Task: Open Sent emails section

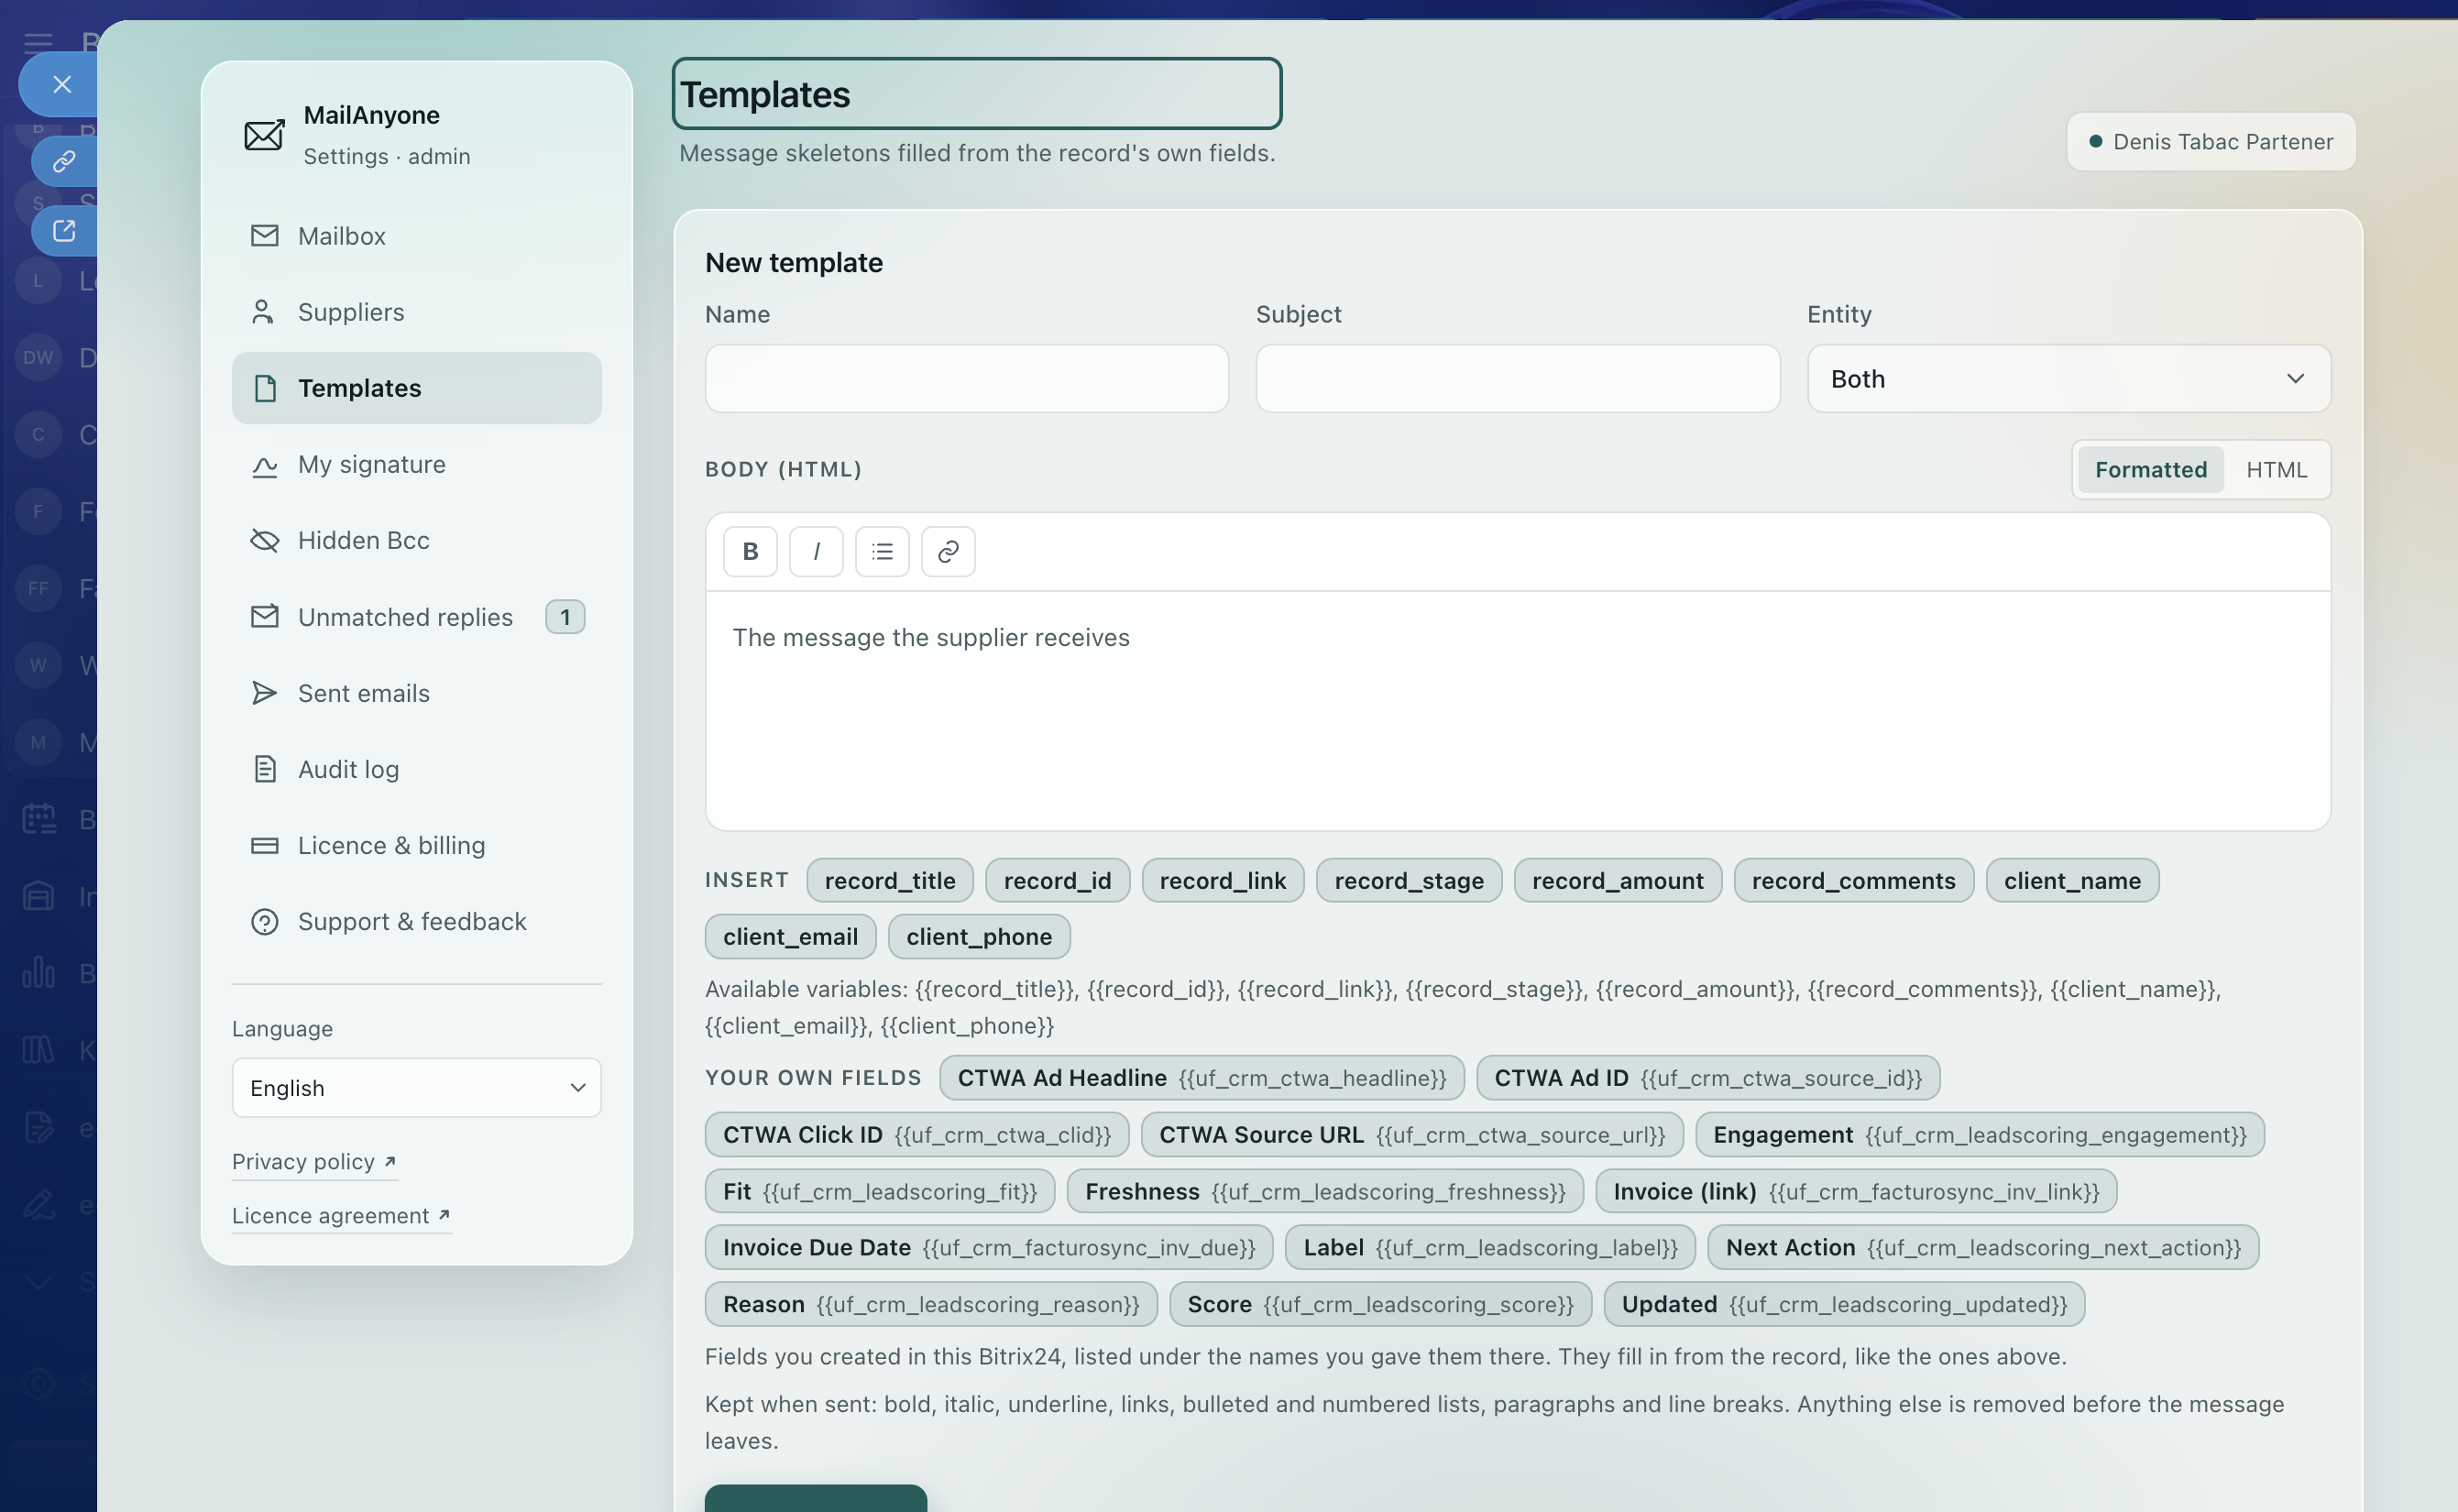Action: (417, 693)
